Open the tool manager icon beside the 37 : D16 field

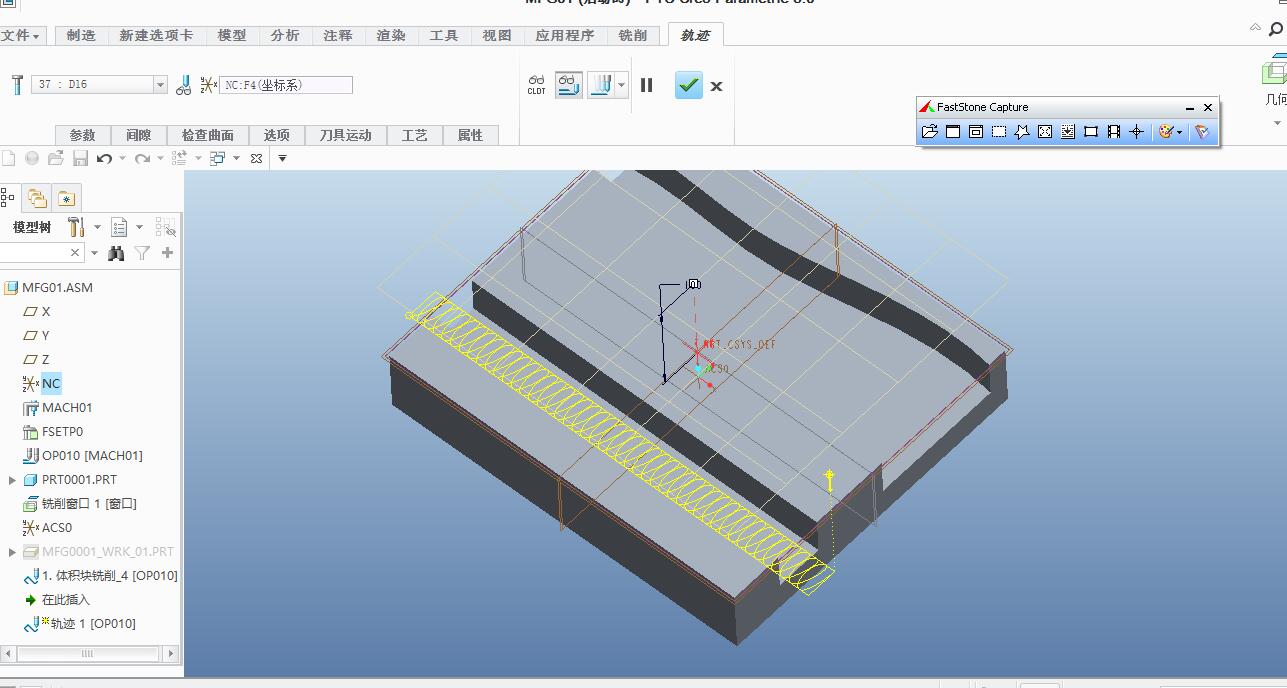[x=17, y=85]
